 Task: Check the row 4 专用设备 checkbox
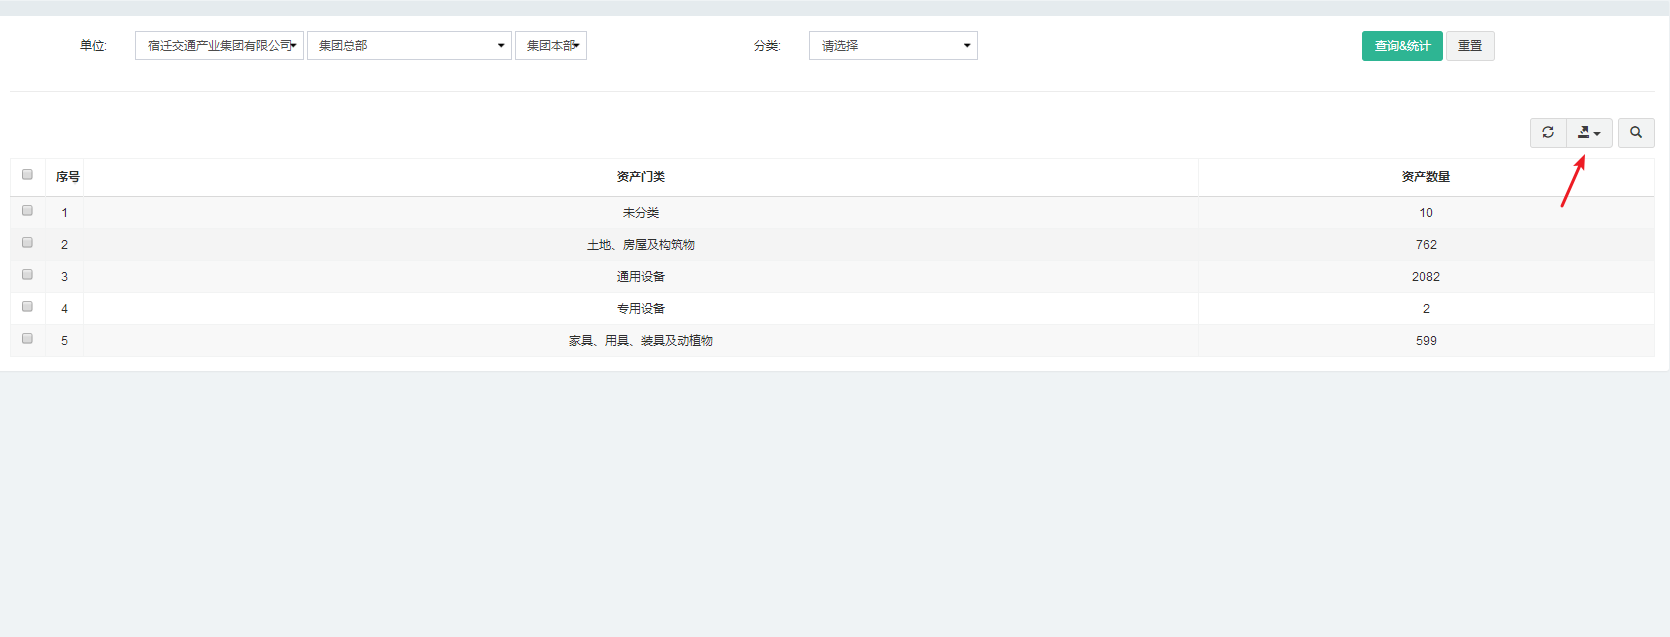coord(27,307)
